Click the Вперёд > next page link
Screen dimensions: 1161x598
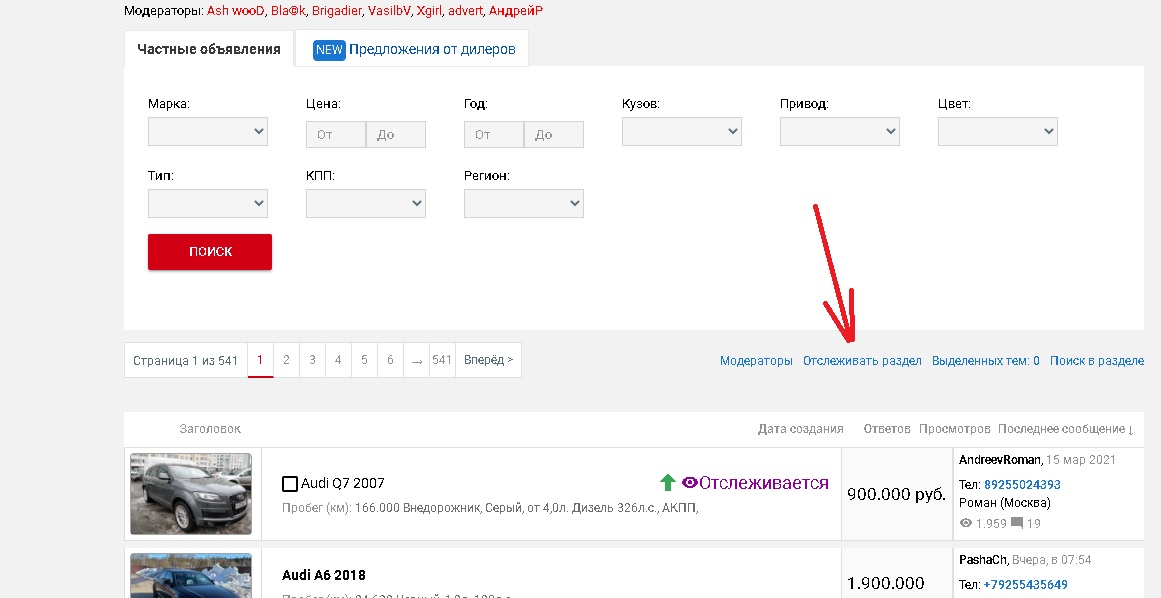coord(489,360)
